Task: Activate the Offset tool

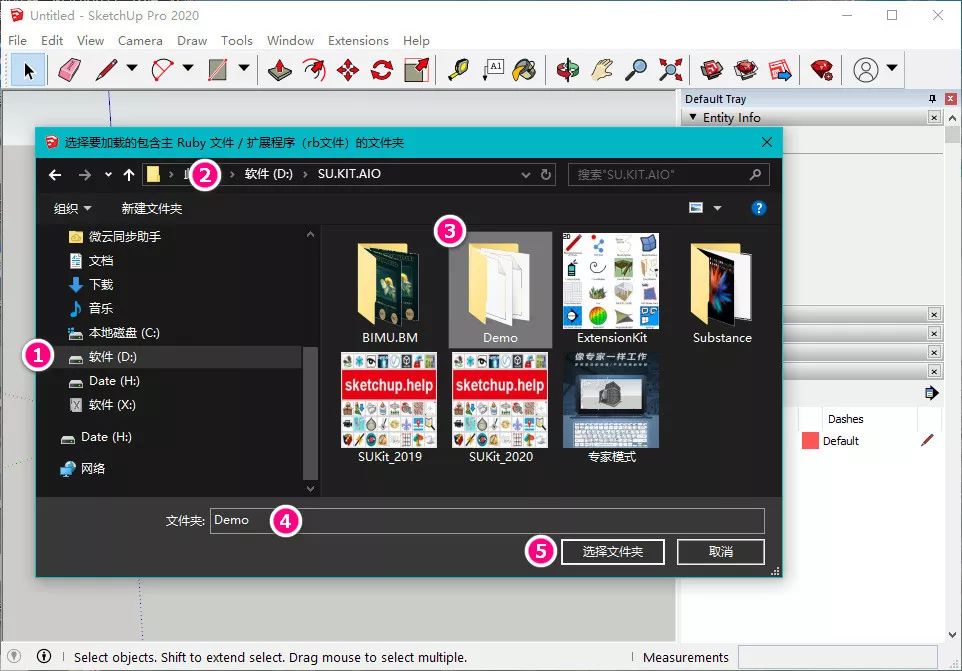Action: [x=314, y=70]
